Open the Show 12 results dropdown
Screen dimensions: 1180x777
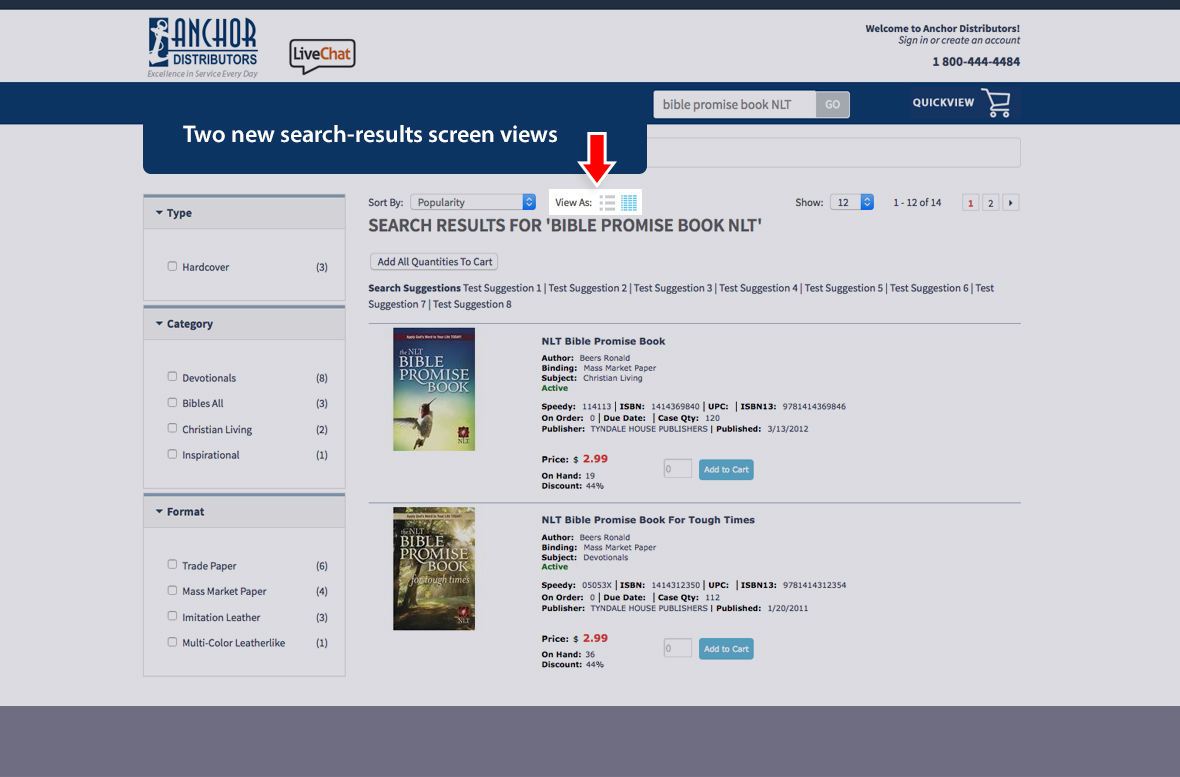852,203
